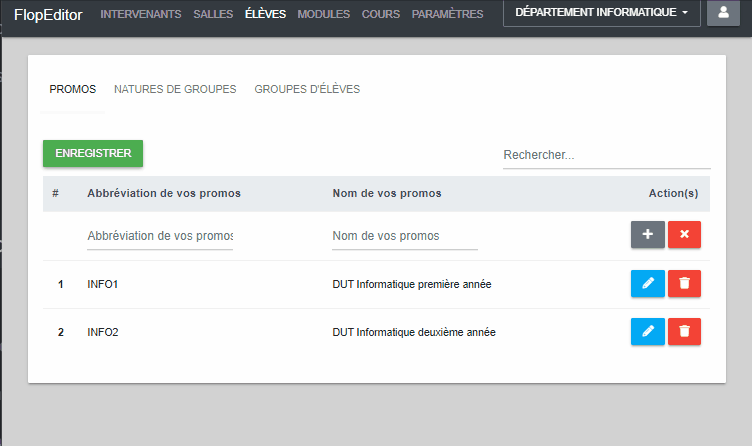The height and width of the screenshot is (446, 752).
Task: Click the pencil edit icon for INFO1
Action: 647,284
